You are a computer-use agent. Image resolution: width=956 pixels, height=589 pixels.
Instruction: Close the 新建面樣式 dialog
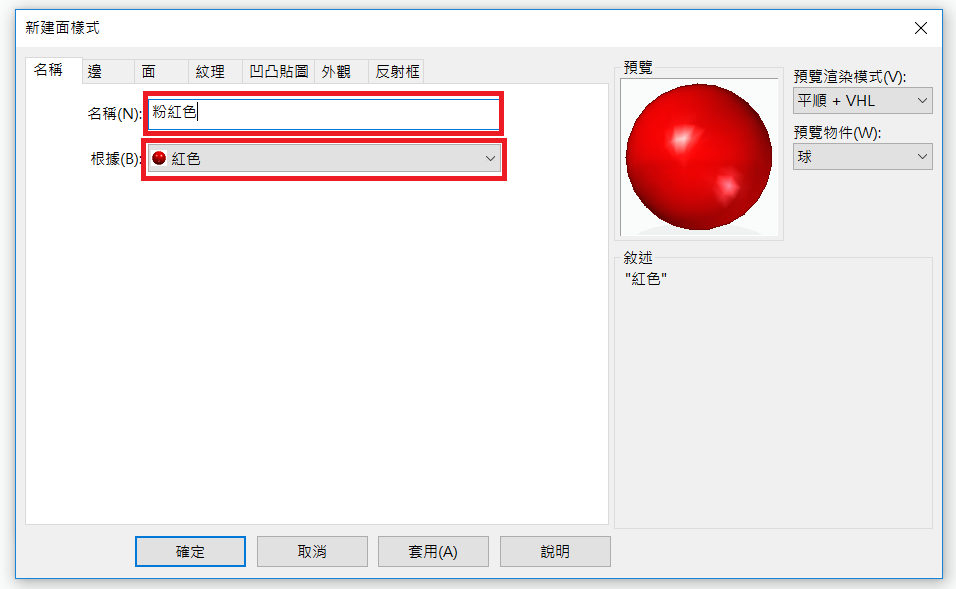(921, 28)
